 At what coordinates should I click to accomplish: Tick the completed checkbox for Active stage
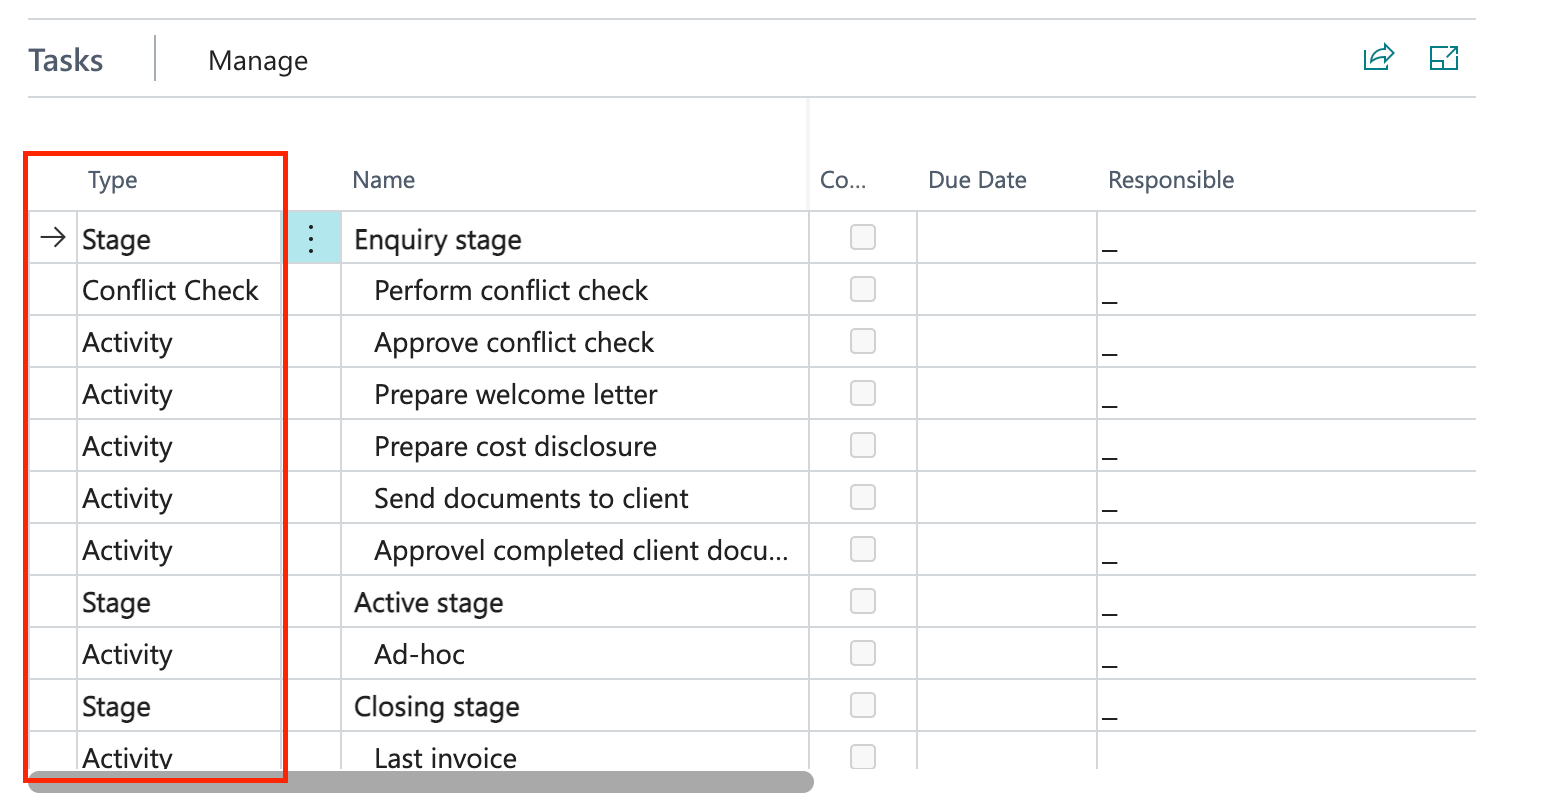(863, 601)
